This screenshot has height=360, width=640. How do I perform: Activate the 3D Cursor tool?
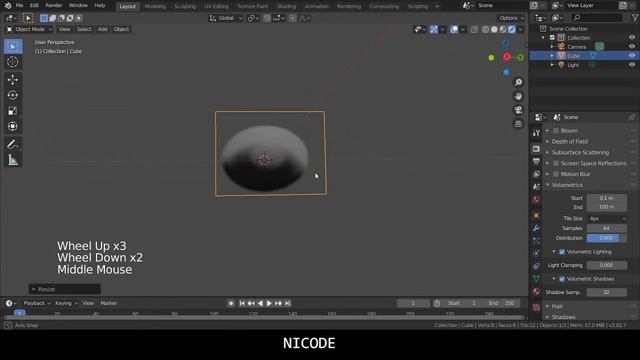click(x=13, y=62)
